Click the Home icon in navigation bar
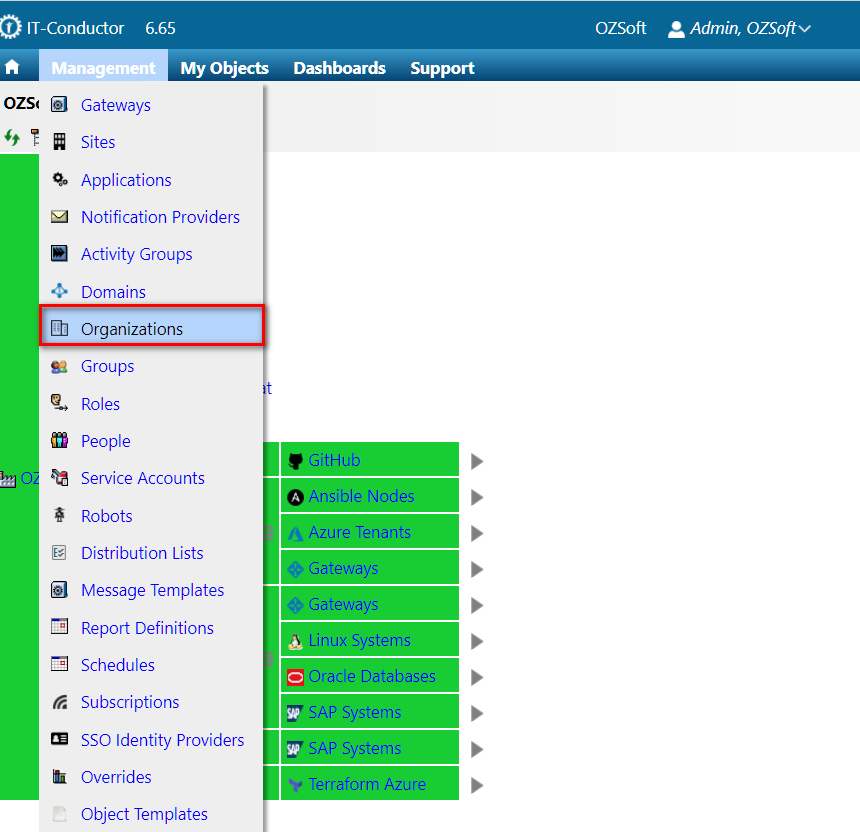This screenshot has height=832, width=860. coord(12,67)
